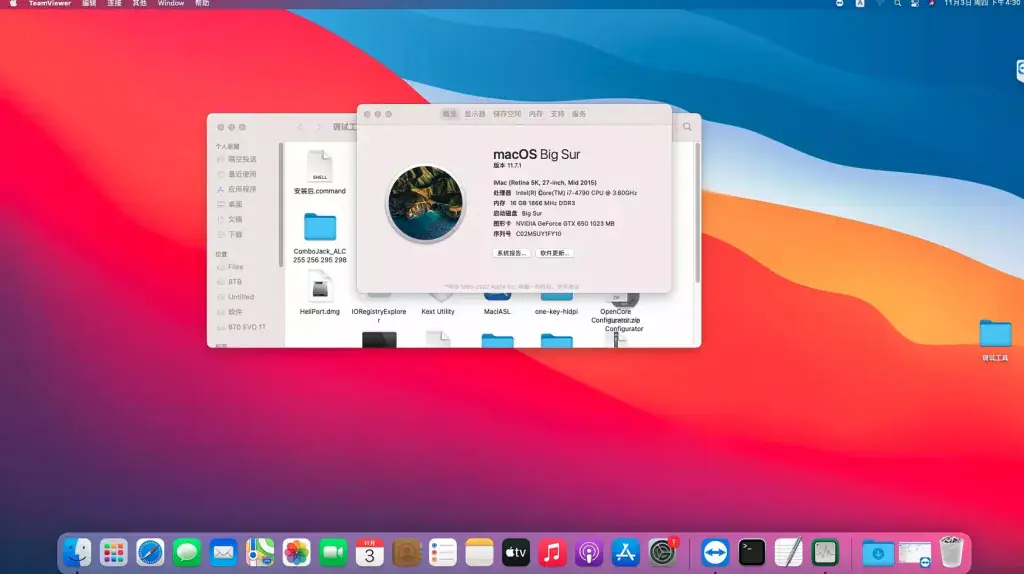
Task: Switch to 显示器 tab
Action: tap(475, 114)
